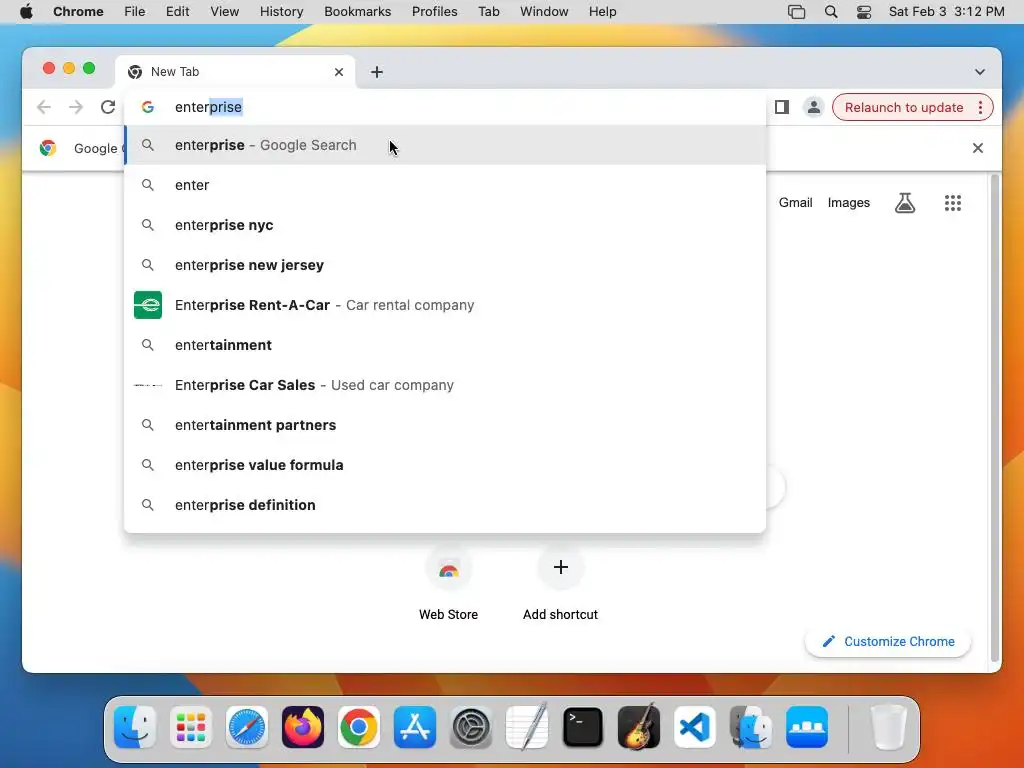The image size is (1024, 768).
Task: Open the View menu
Action: coord(225,12)
